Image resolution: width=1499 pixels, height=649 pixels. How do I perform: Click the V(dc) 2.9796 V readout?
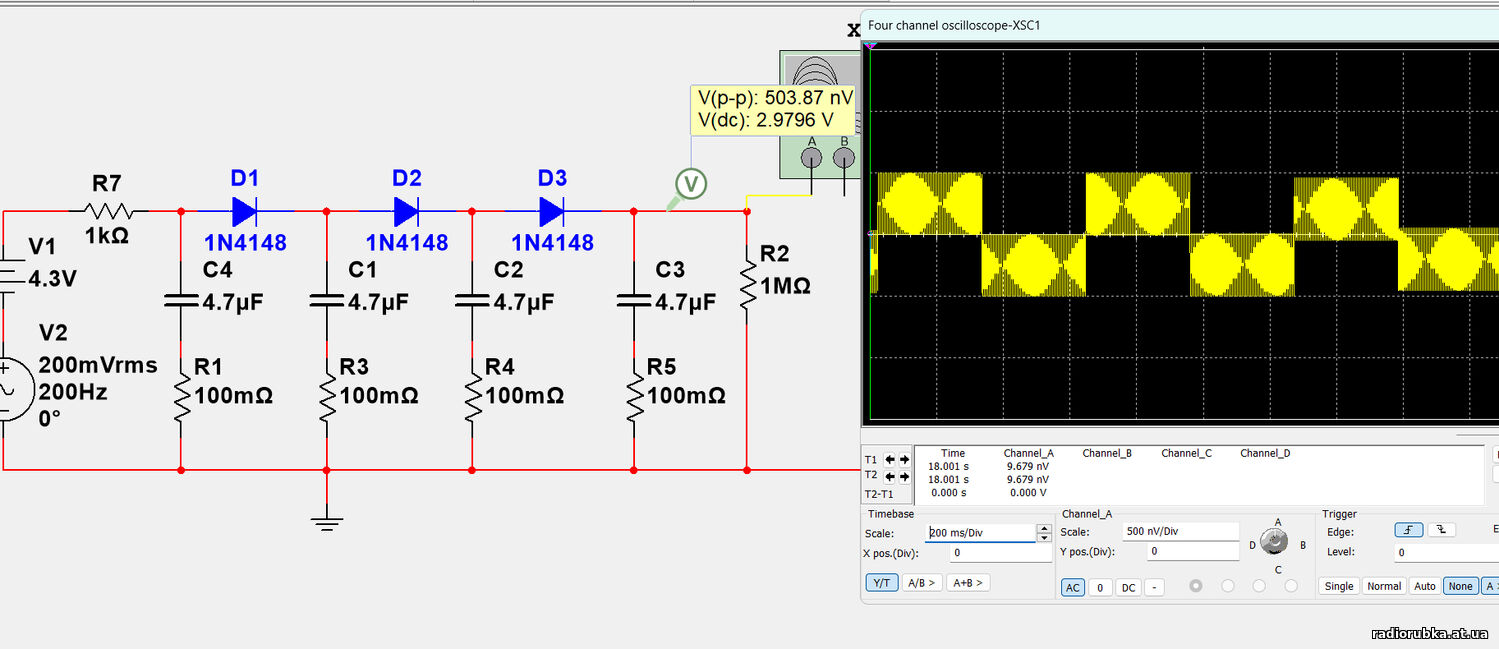pyautogui.click(x=764, y=122)
